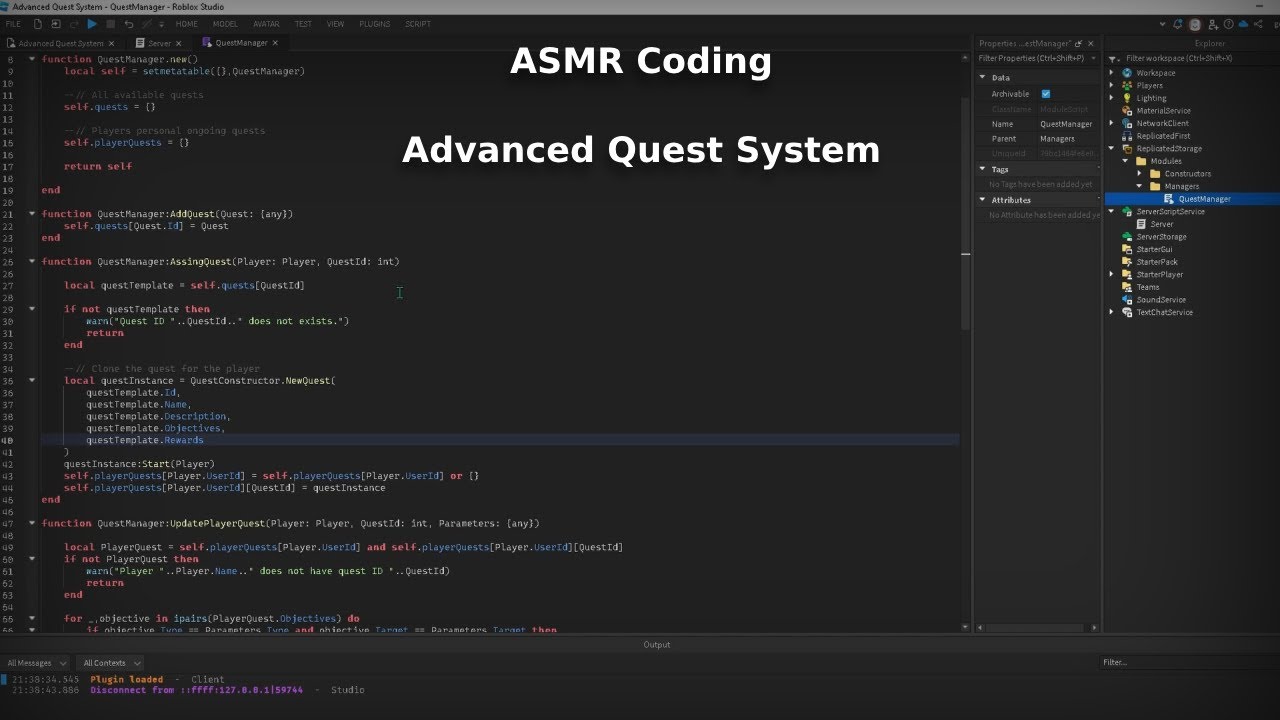
Task: Switch to the AVATAR ribbon tab
Action: 266,24
